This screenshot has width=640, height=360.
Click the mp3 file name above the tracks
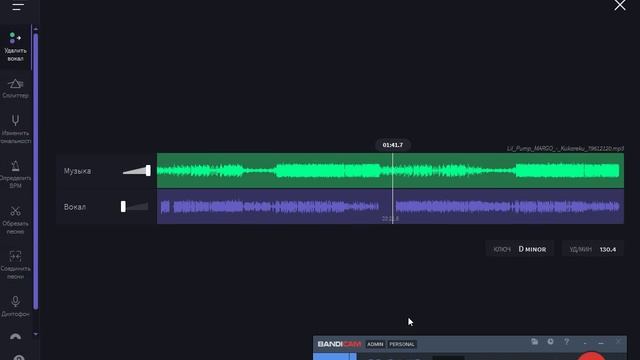565,149
